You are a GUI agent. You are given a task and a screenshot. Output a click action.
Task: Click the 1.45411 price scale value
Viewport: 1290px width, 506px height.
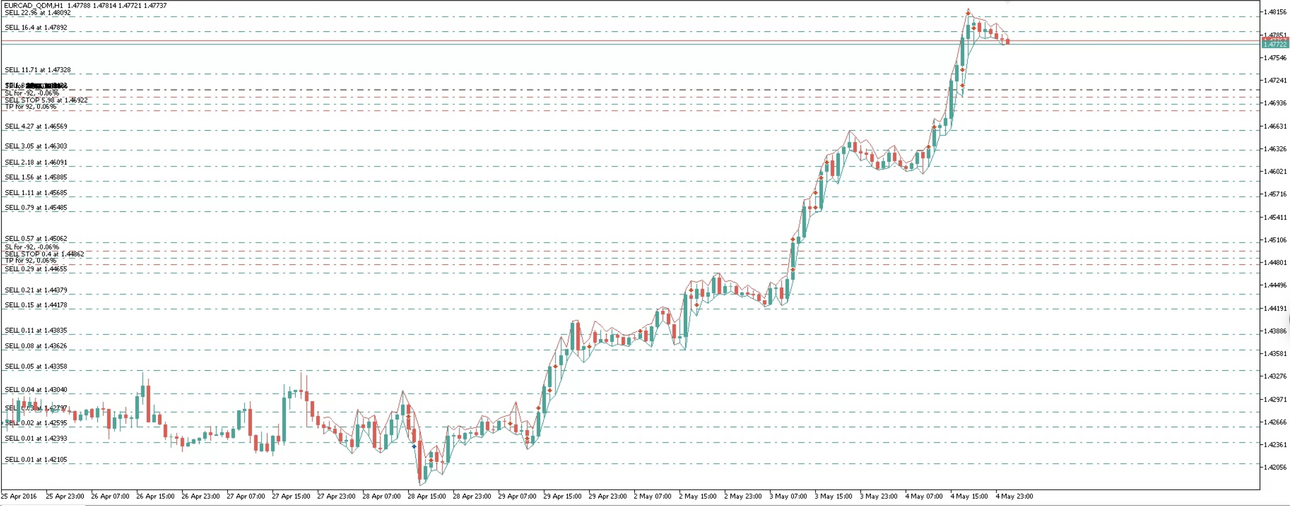[x=1273, y=217]
